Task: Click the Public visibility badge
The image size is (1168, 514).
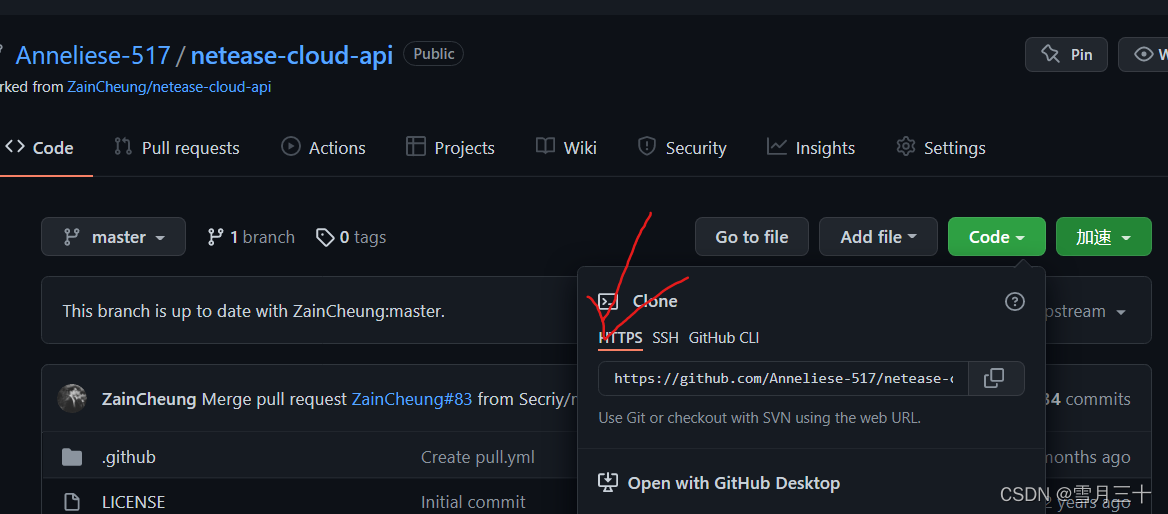Action: point(434,54)
